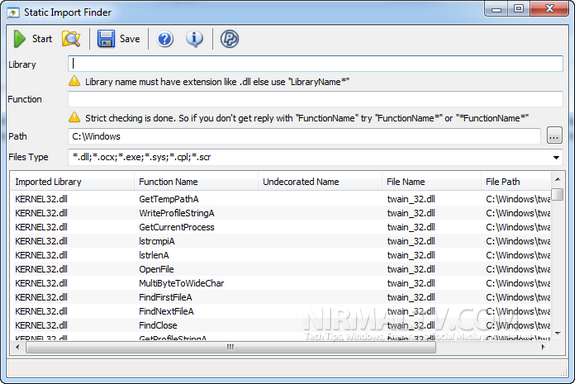Select the WriteProfileStringA row
Image resolution: width=575 pixels, height=384 pixels.
tap(281, 213)
